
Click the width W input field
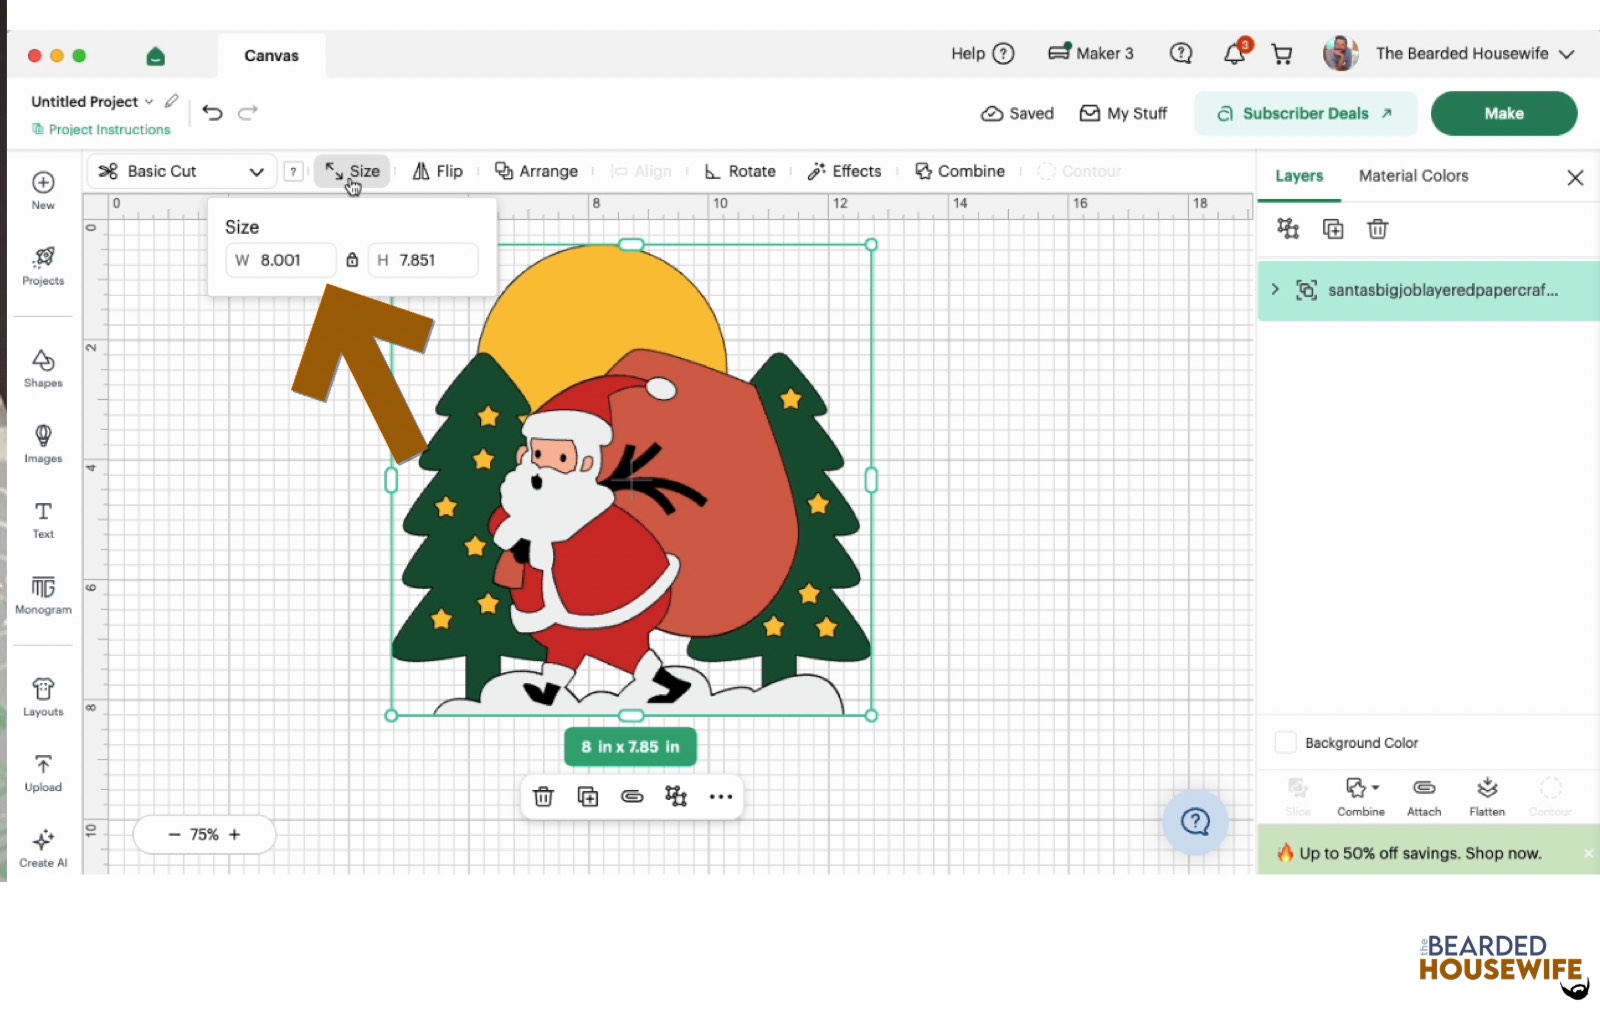(x=281, y=260)
